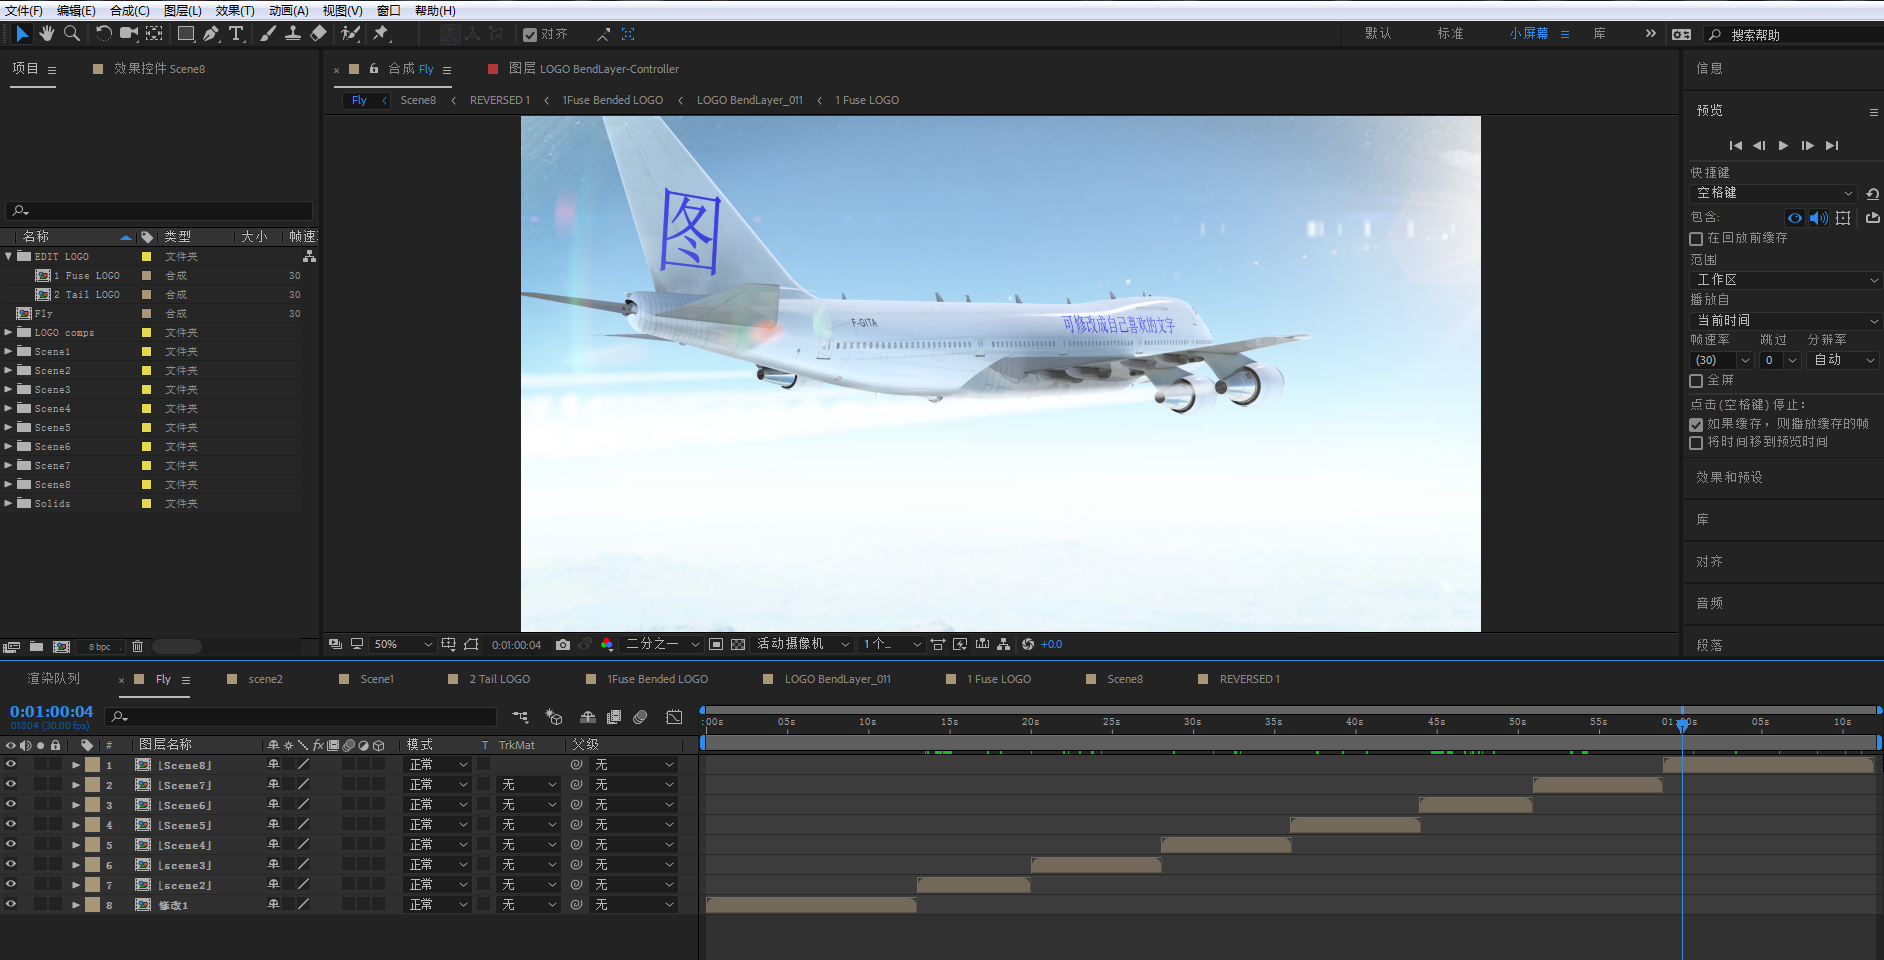Viewport: 1884px width, 960px height.
Task: Open the viewer resolution dropdown
Action: click(662, 645)
